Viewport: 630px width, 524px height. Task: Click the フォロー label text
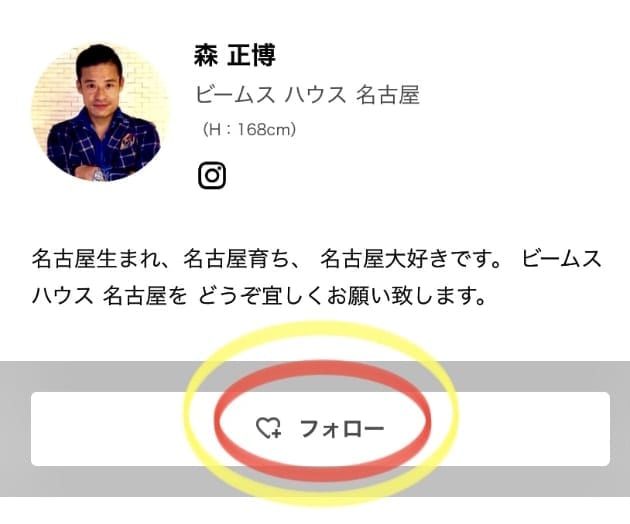(x=342, y=429)
